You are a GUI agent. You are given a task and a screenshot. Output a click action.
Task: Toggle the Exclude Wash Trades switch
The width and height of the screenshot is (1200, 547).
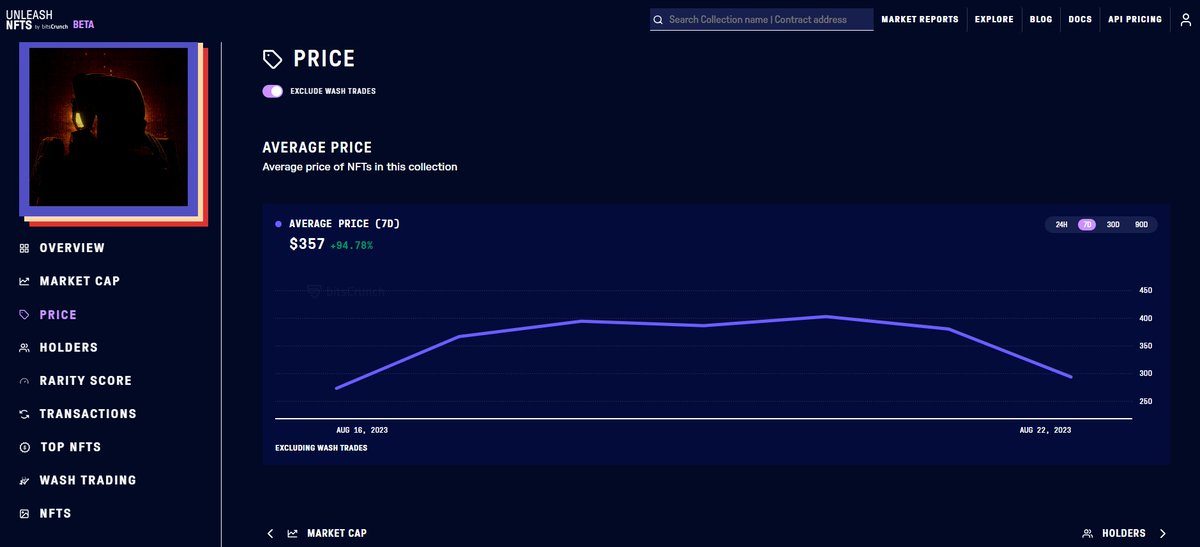272,91
